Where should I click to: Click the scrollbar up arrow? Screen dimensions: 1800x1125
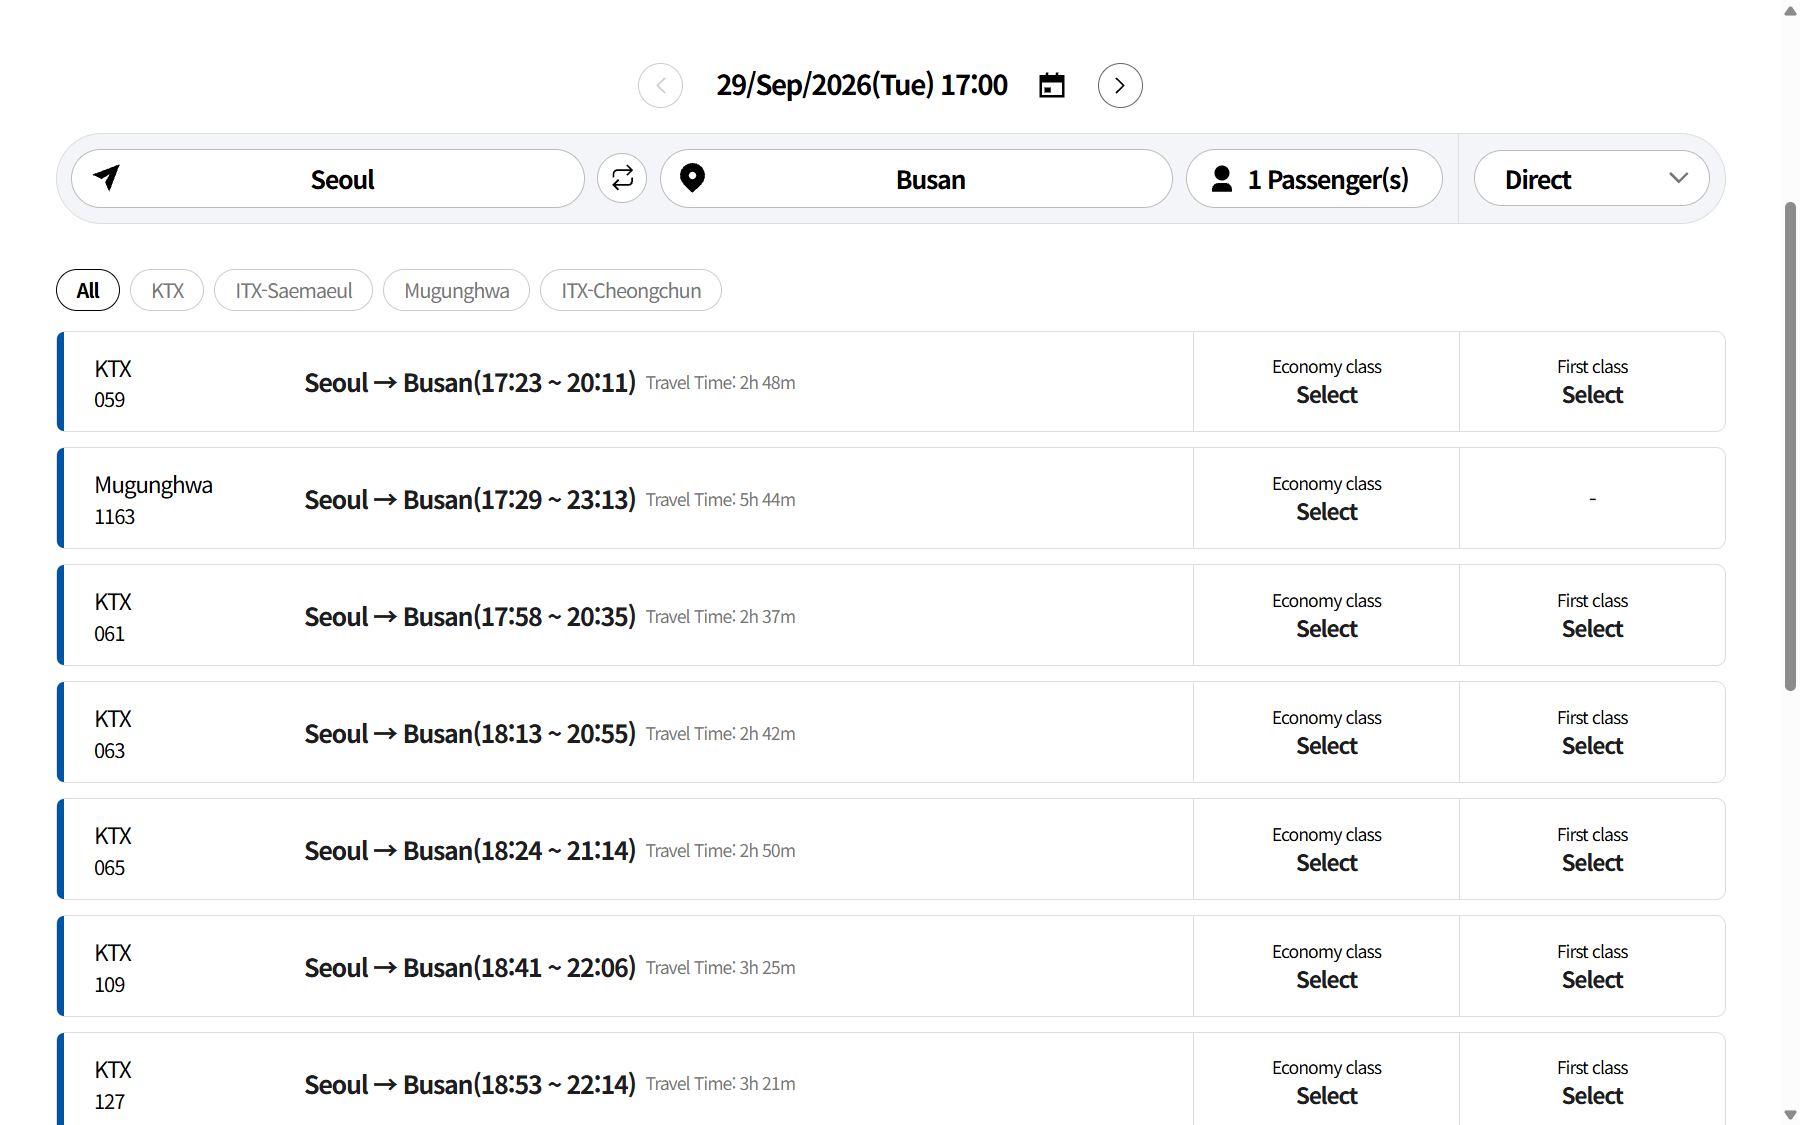(1790, 10)
